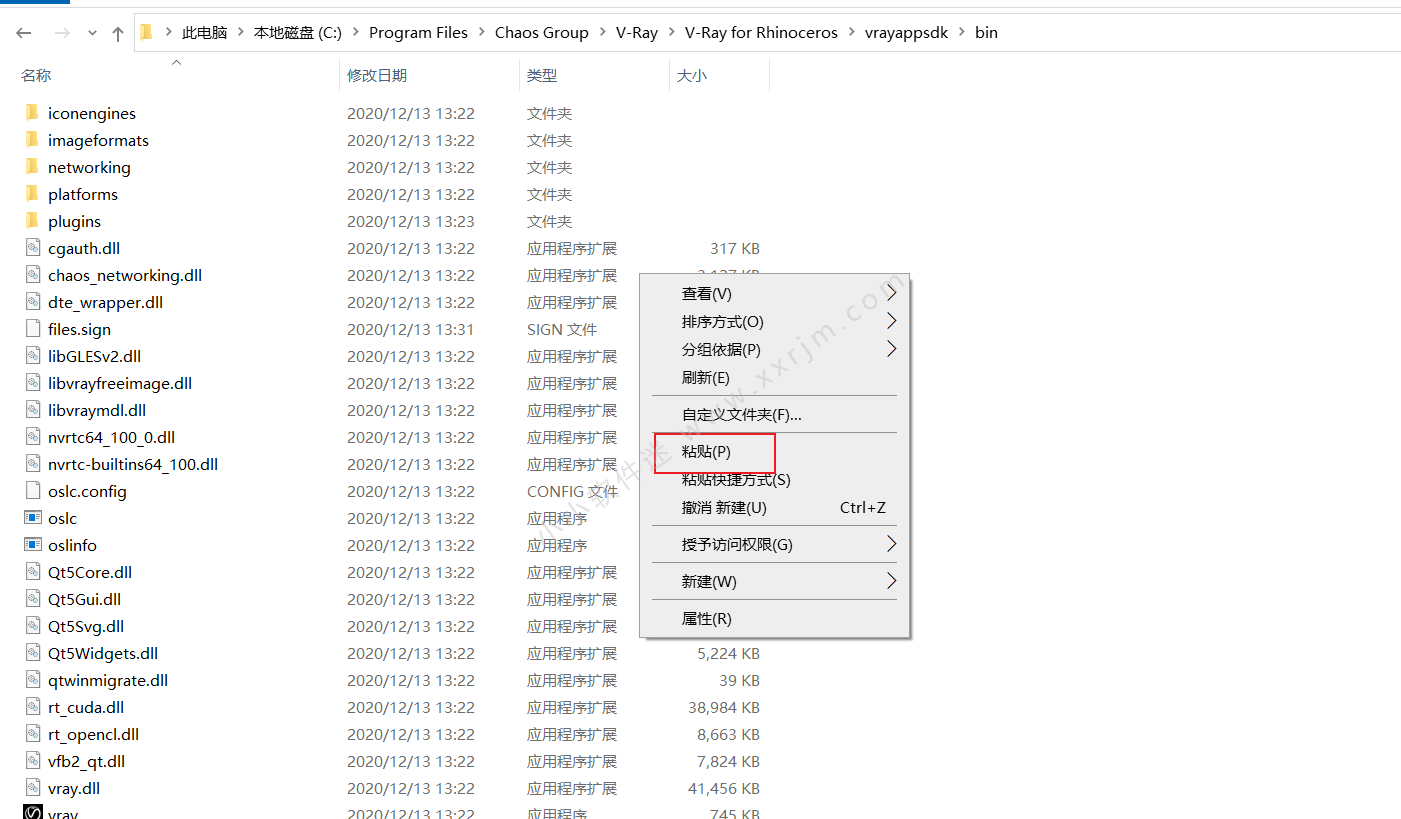
Task: Click the Back navigation arrow
Action: tap(24, 33)
